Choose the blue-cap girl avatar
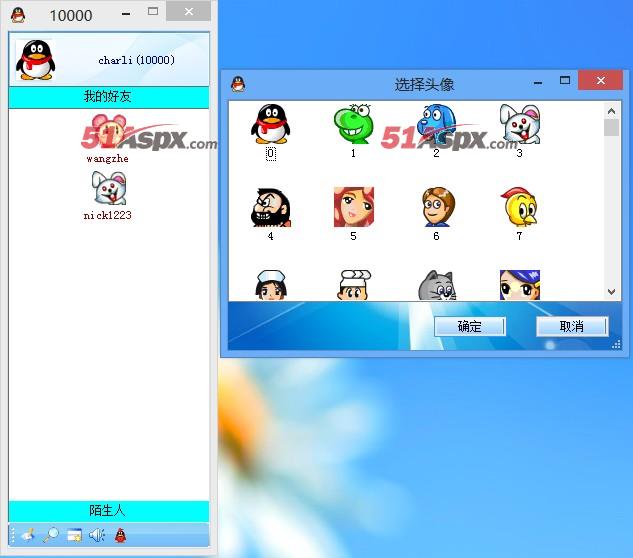The image size is (633, 558). click(x=520, y=285)
